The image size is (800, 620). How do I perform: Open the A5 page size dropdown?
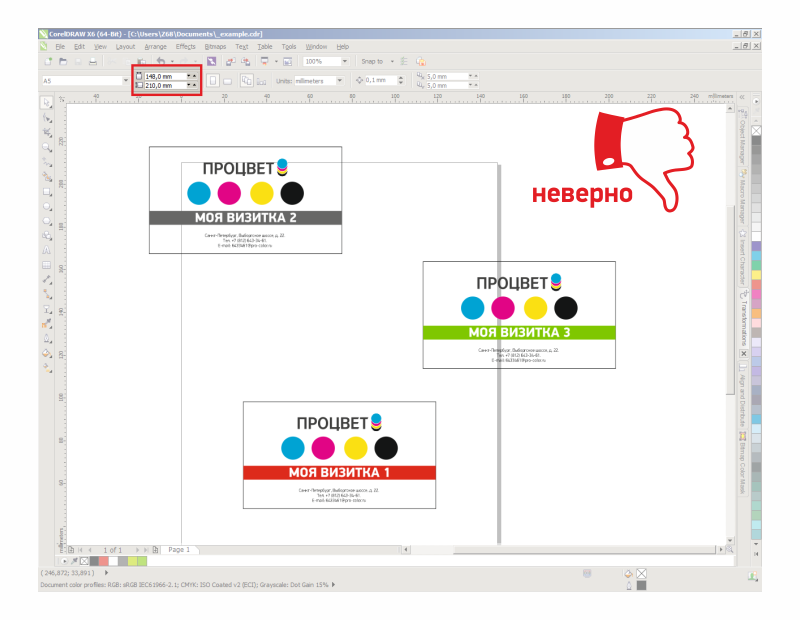pyautogui.click(x=126, y=81)
